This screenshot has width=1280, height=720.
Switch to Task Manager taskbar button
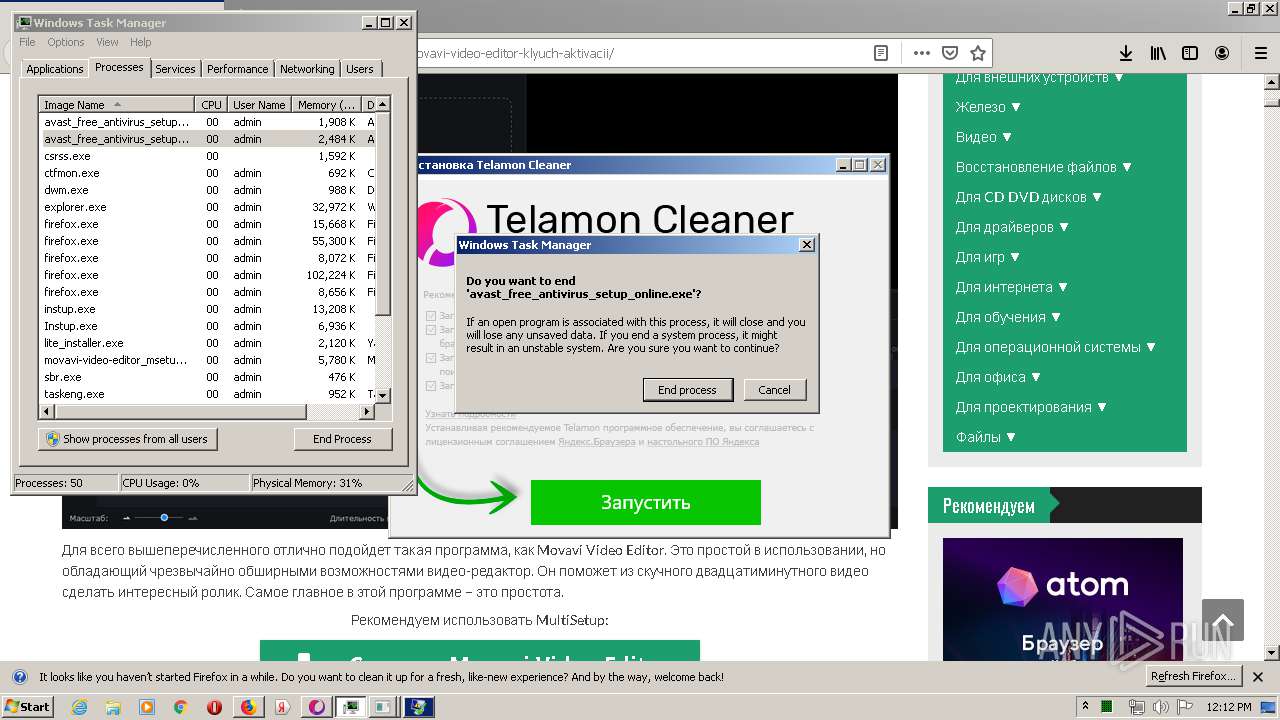click(x=351, y=707)
